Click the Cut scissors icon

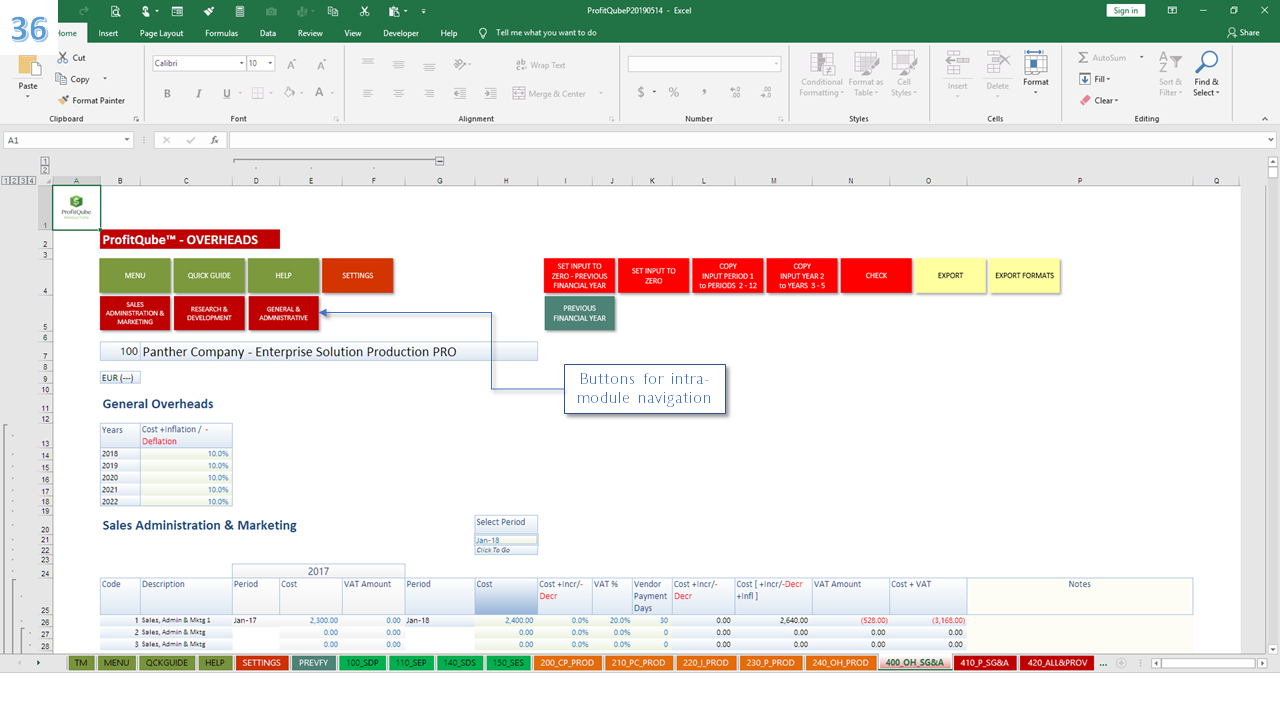[x=64, y=58]
